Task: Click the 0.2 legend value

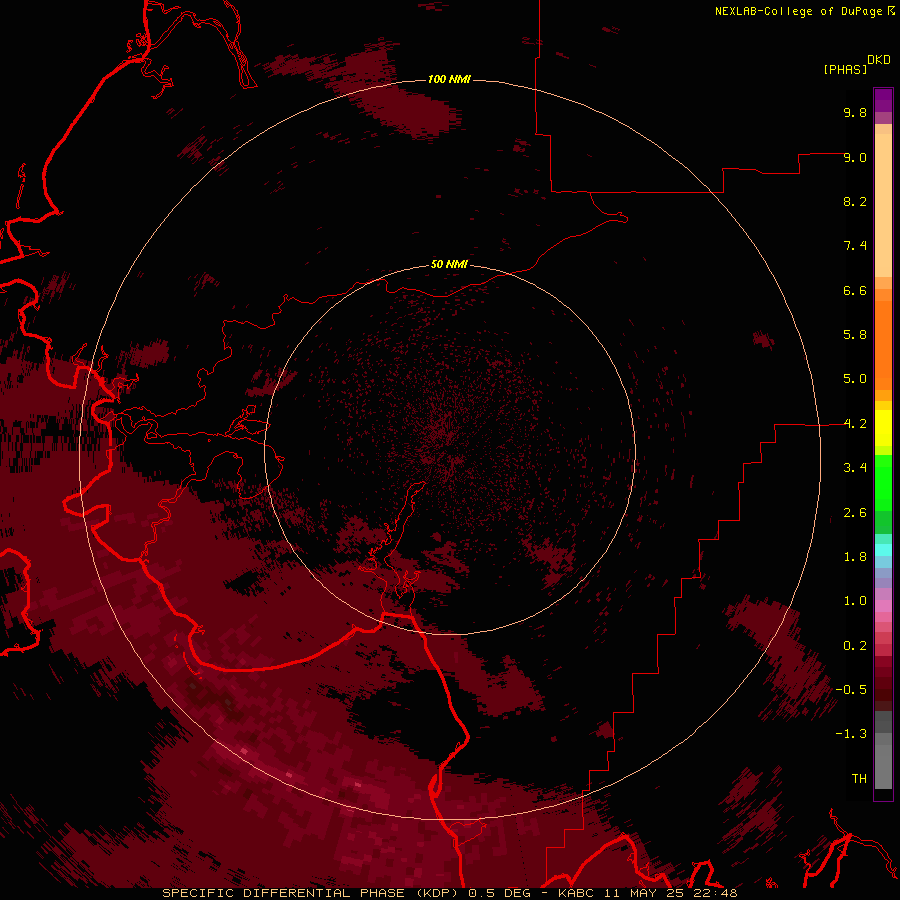Action: tap(855, 646)
